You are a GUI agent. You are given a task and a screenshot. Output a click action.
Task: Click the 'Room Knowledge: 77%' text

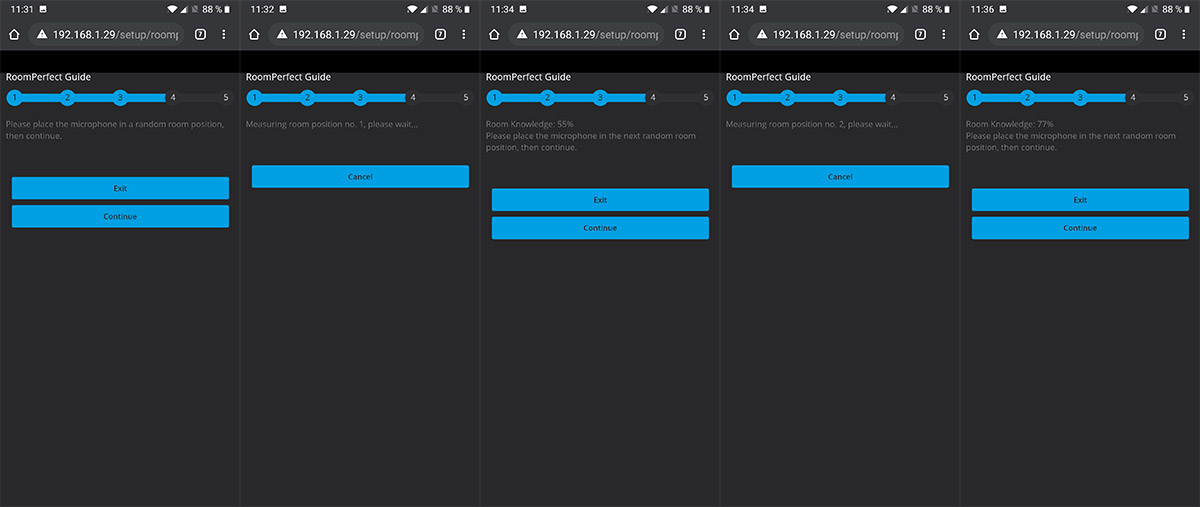1009,124
